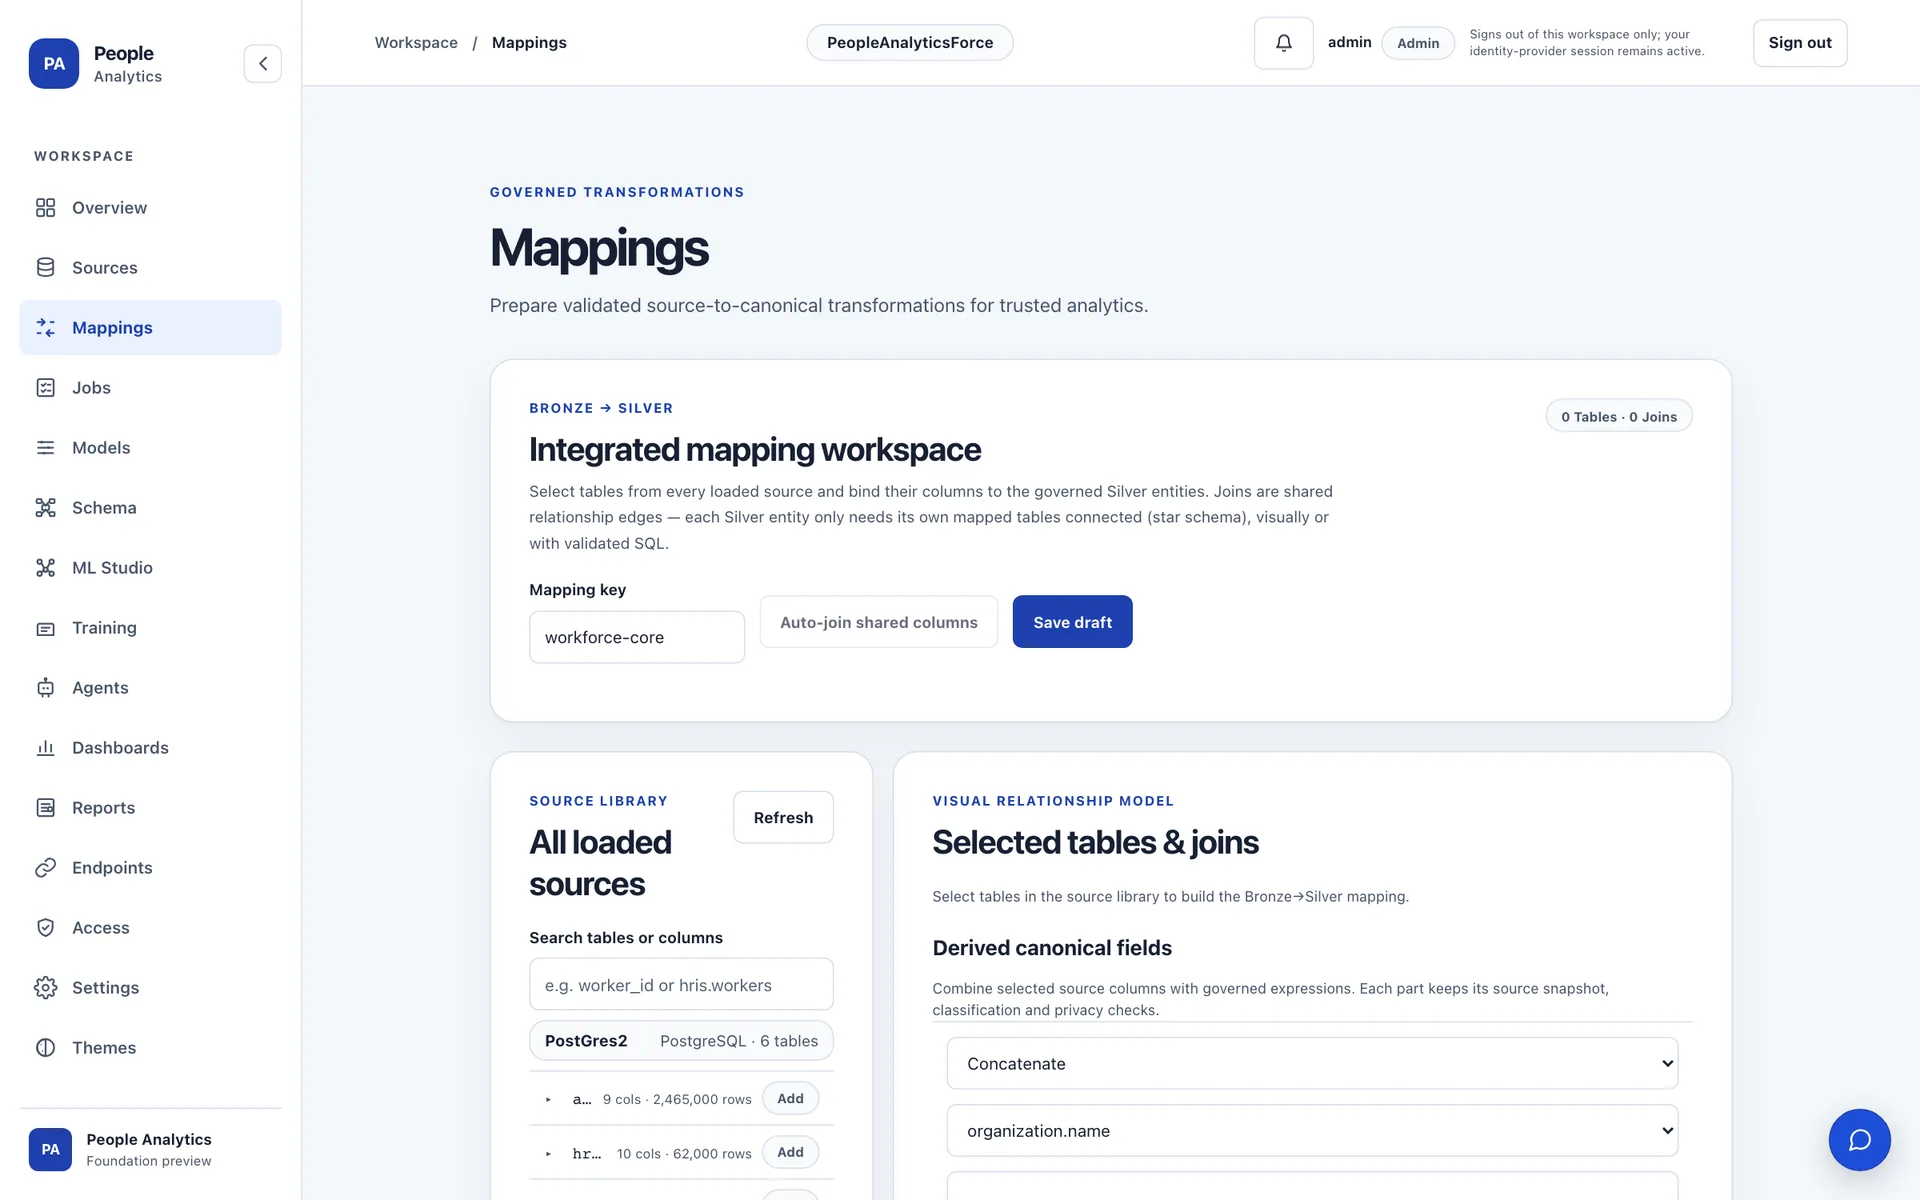Click the Schema nodes icon
The image size is (1920, 1200).
45,508
